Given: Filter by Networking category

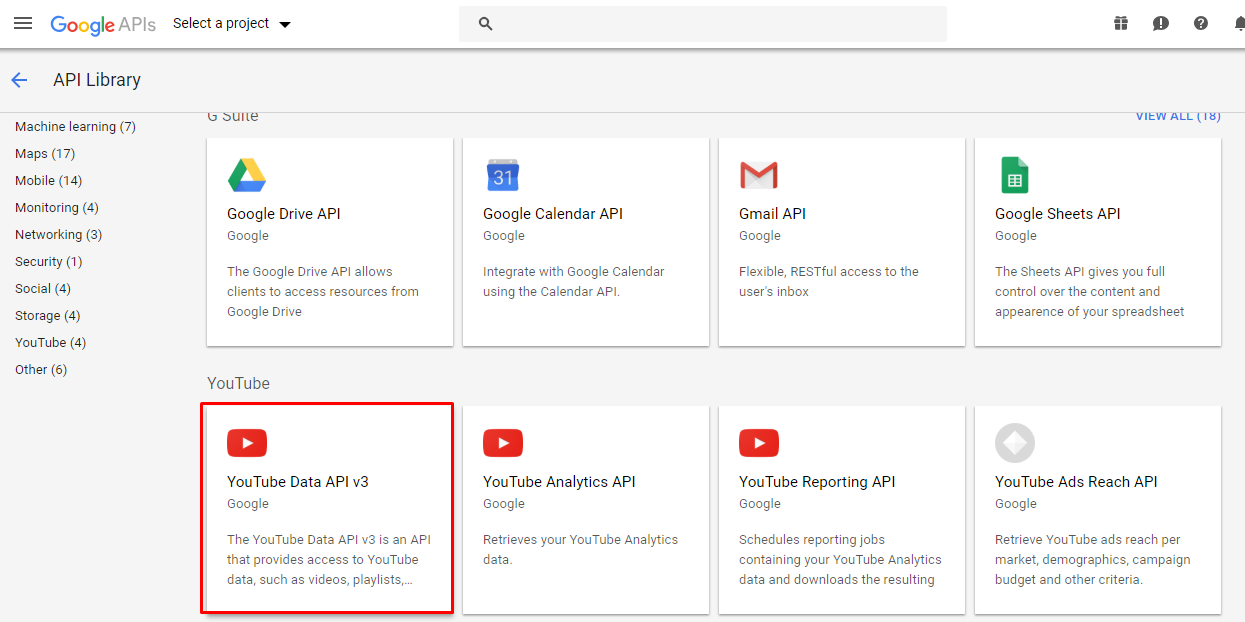Looking at the screenshot, I should point(59,235).
